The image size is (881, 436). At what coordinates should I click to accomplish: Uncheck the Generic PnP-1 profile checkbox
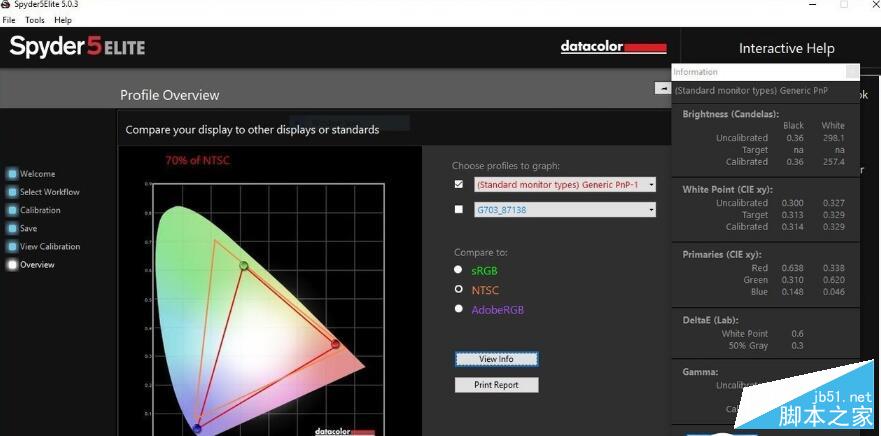point(459,184)
